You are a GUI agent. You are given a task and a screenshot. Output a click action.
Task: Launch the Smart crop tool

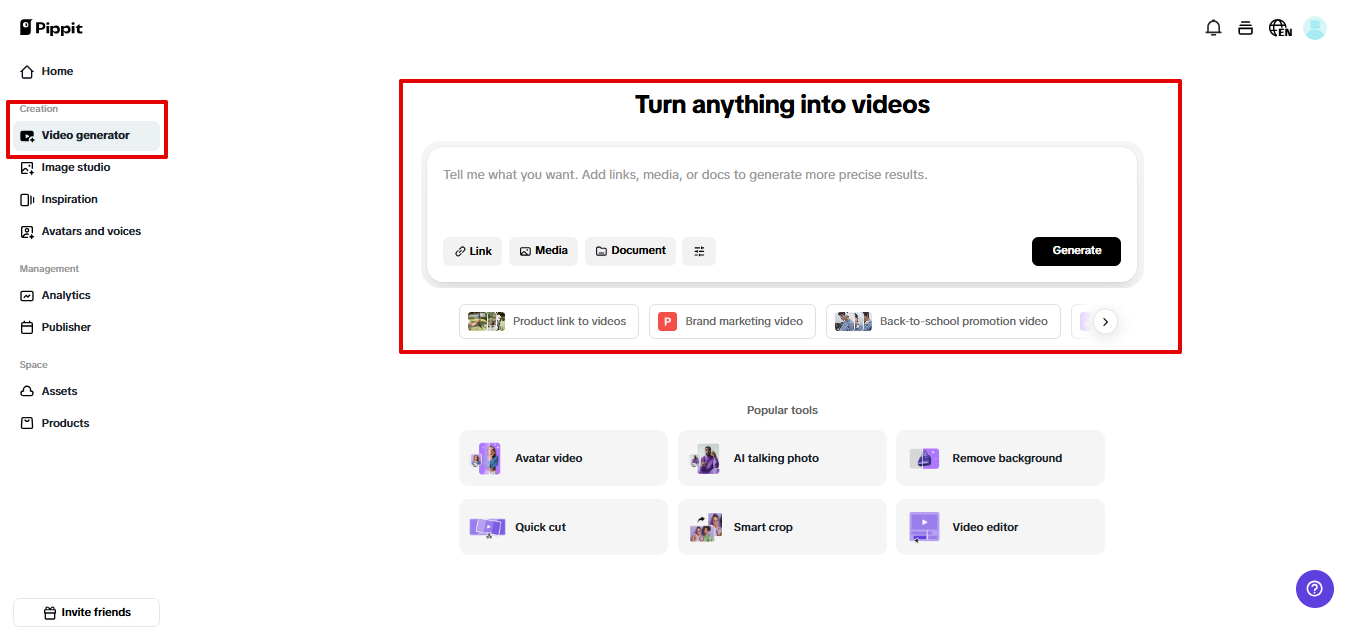[x=781, y=526]
